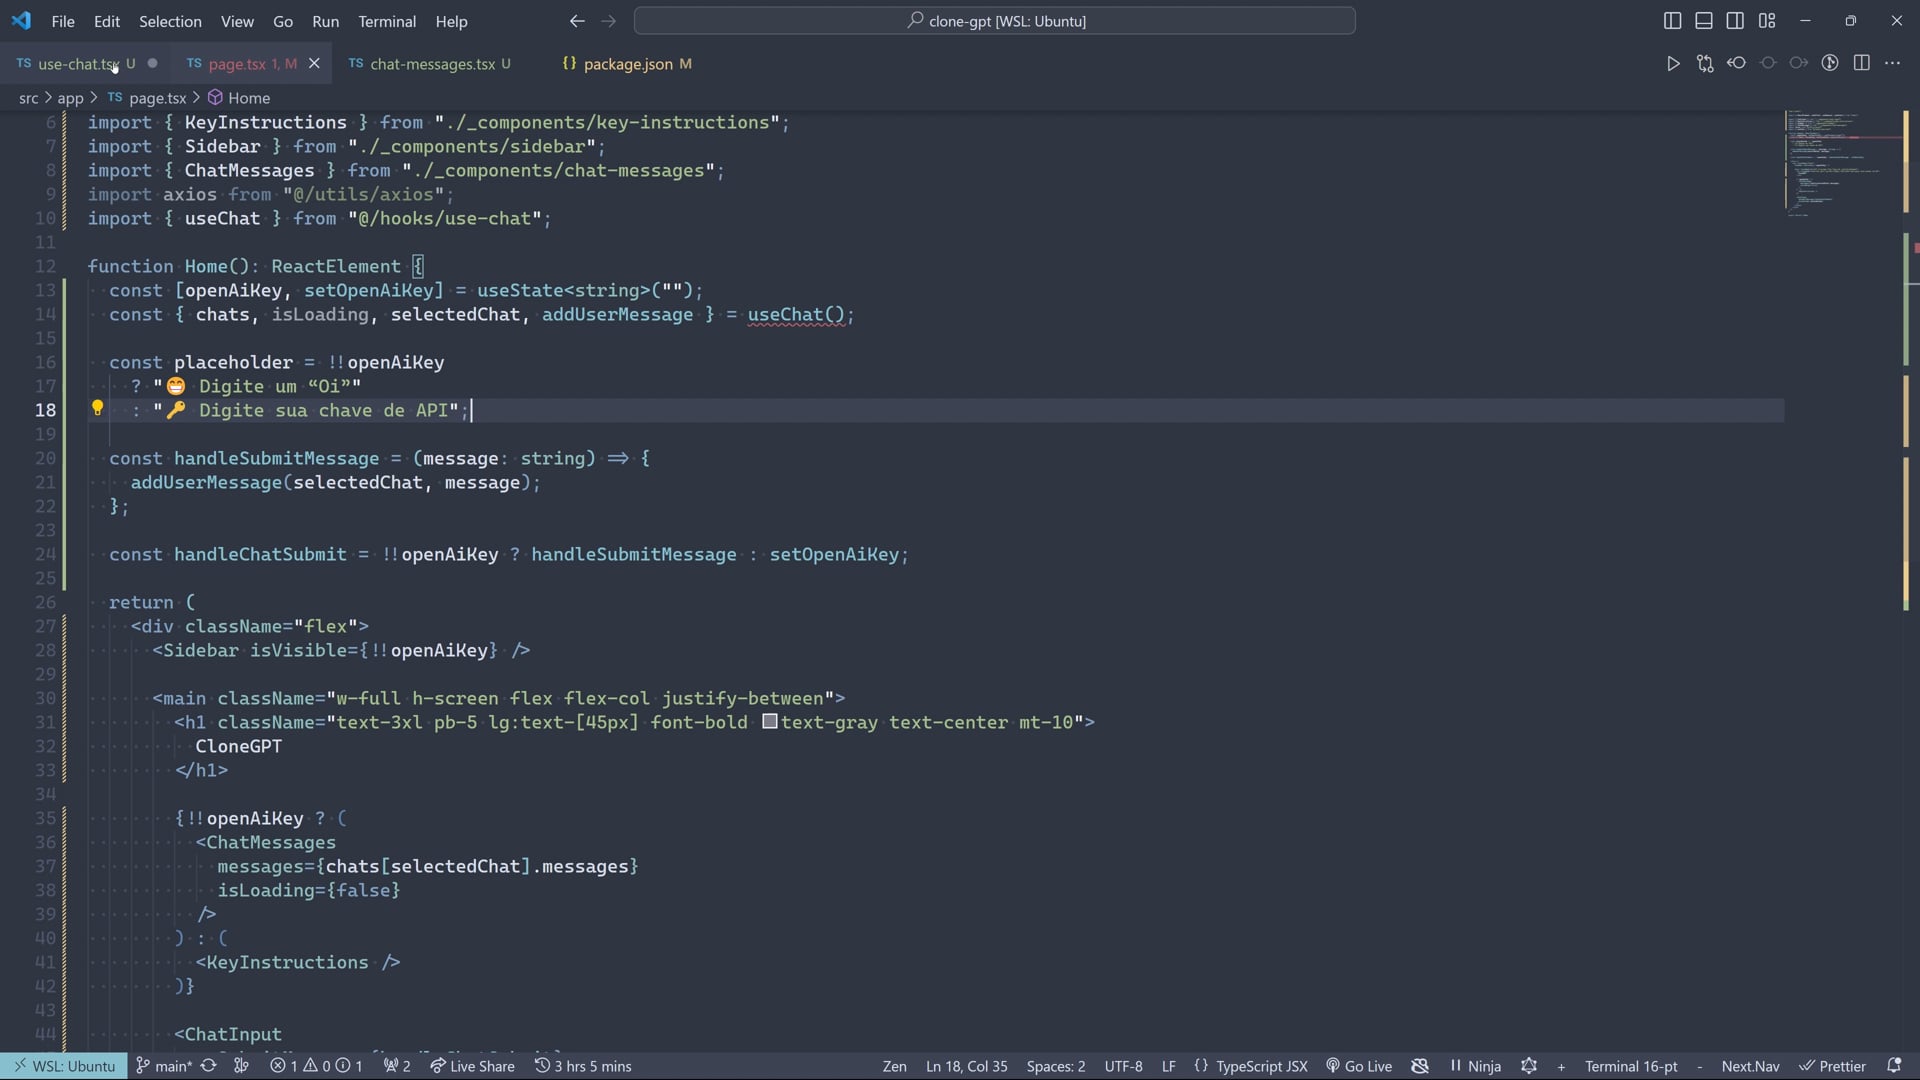Toggle the primary side bar layout button
Image resolution: width=1920 pixels, height=1080 pixels.
click(x=1672, y=21)
